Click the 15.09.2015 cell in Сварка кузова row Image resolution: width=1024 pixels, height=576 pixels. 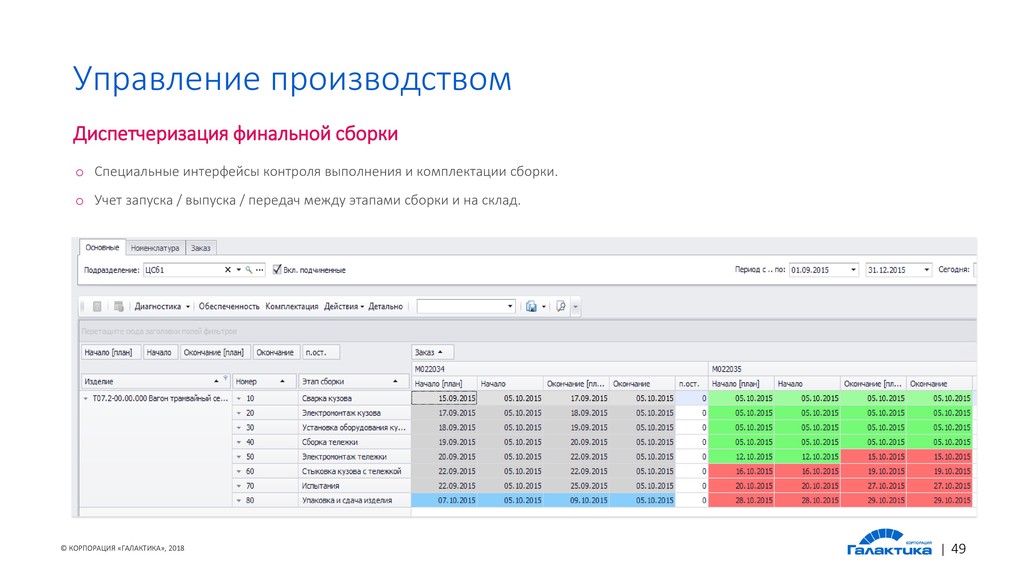point(445,398)
